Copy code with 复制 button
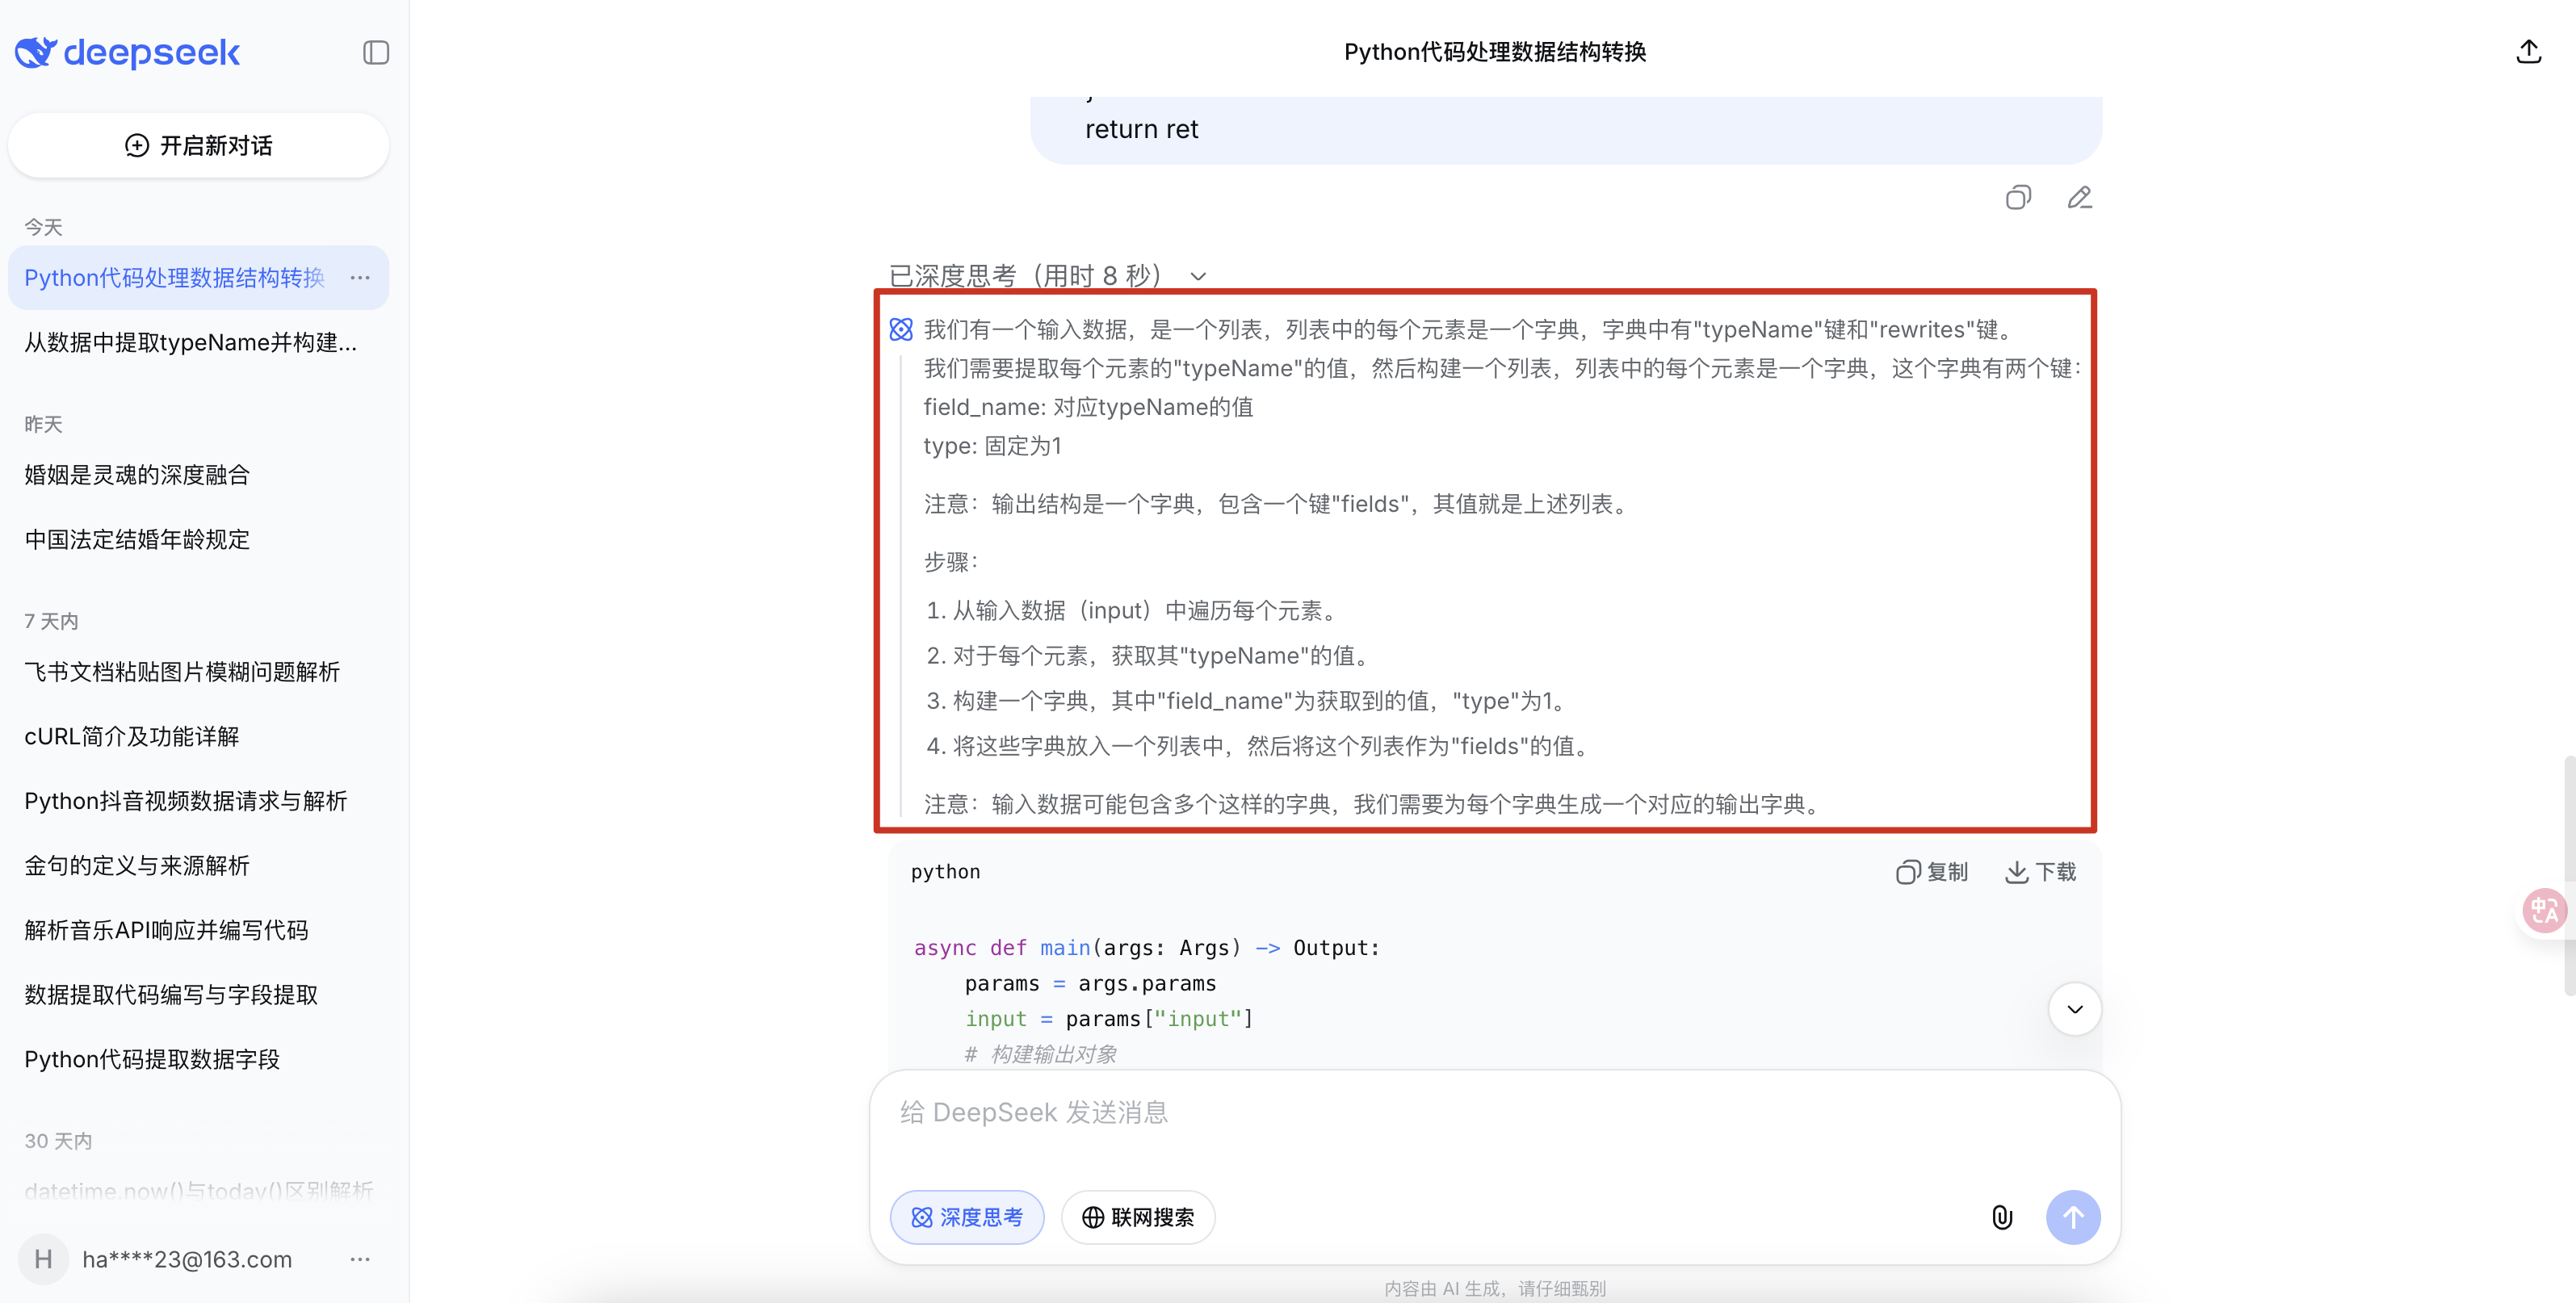This screenshot has height=1303, width=2576. [x=1931, y=872]
